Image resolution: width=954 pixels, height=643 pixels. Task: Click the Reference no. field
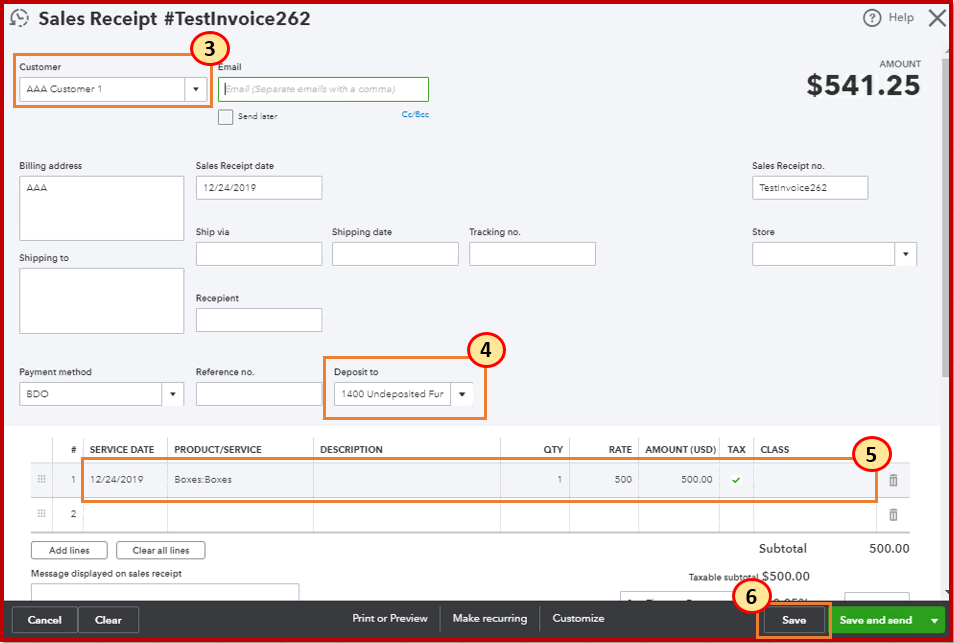[x=259, y=394]
